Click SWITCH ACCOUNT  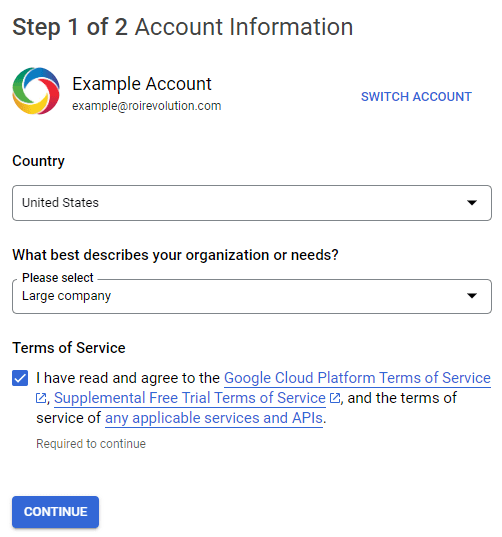coord(416,97)
